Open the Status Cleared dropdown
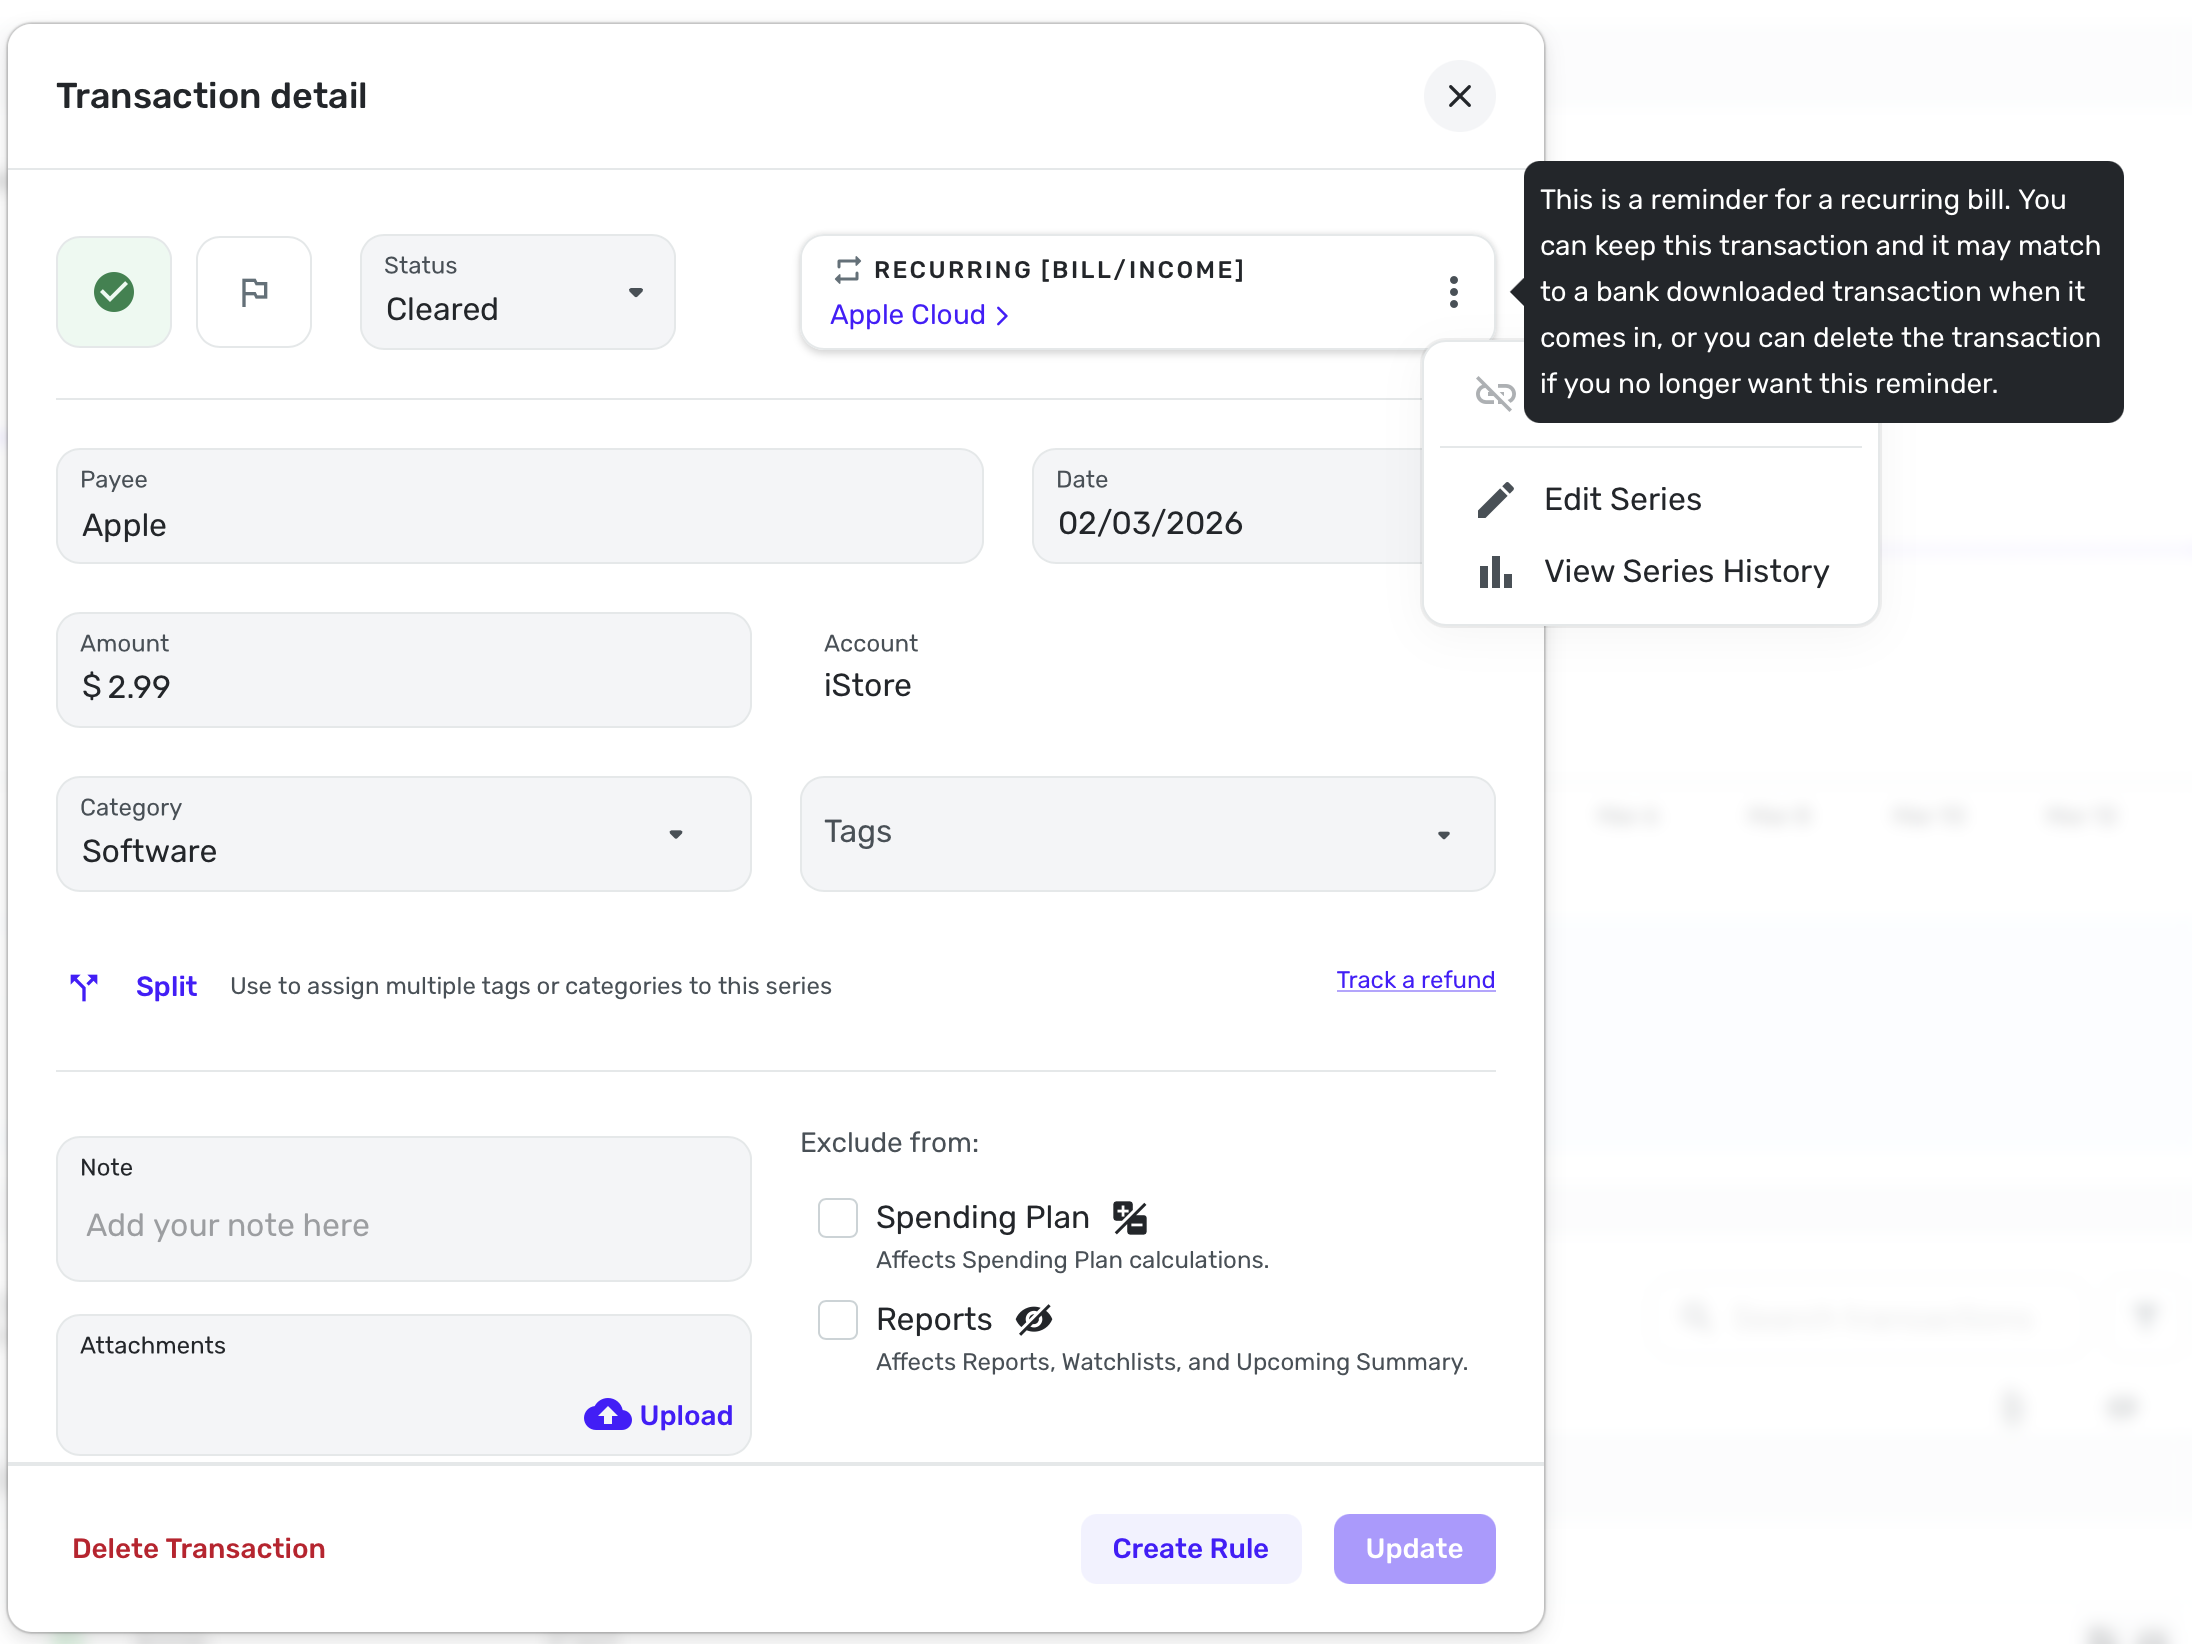This screenshot has width=2192, height=1644. (x=517, y=292)
